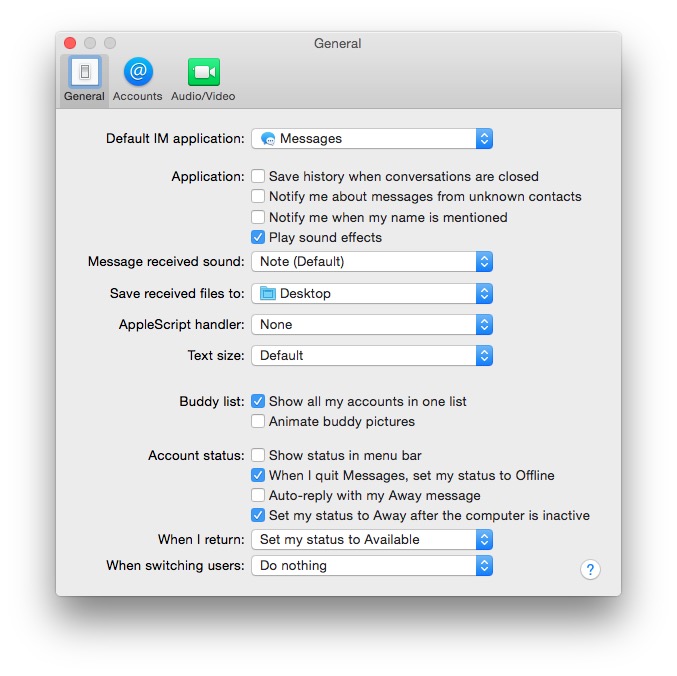Enable Animate buddy pictures

pos(258,421)
